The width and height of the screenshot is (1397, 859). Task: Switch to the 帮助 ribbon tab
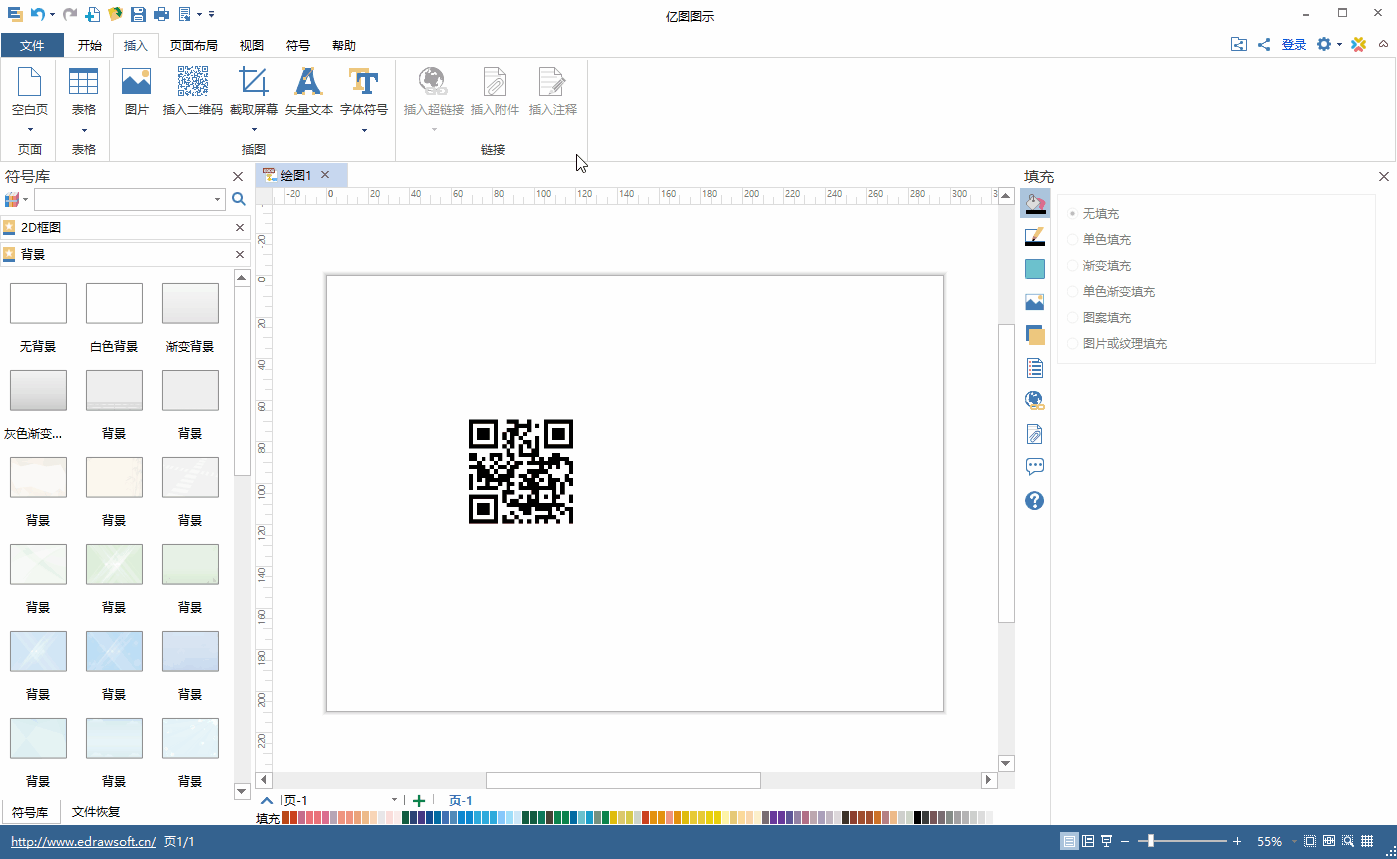[x=344, y=45]
